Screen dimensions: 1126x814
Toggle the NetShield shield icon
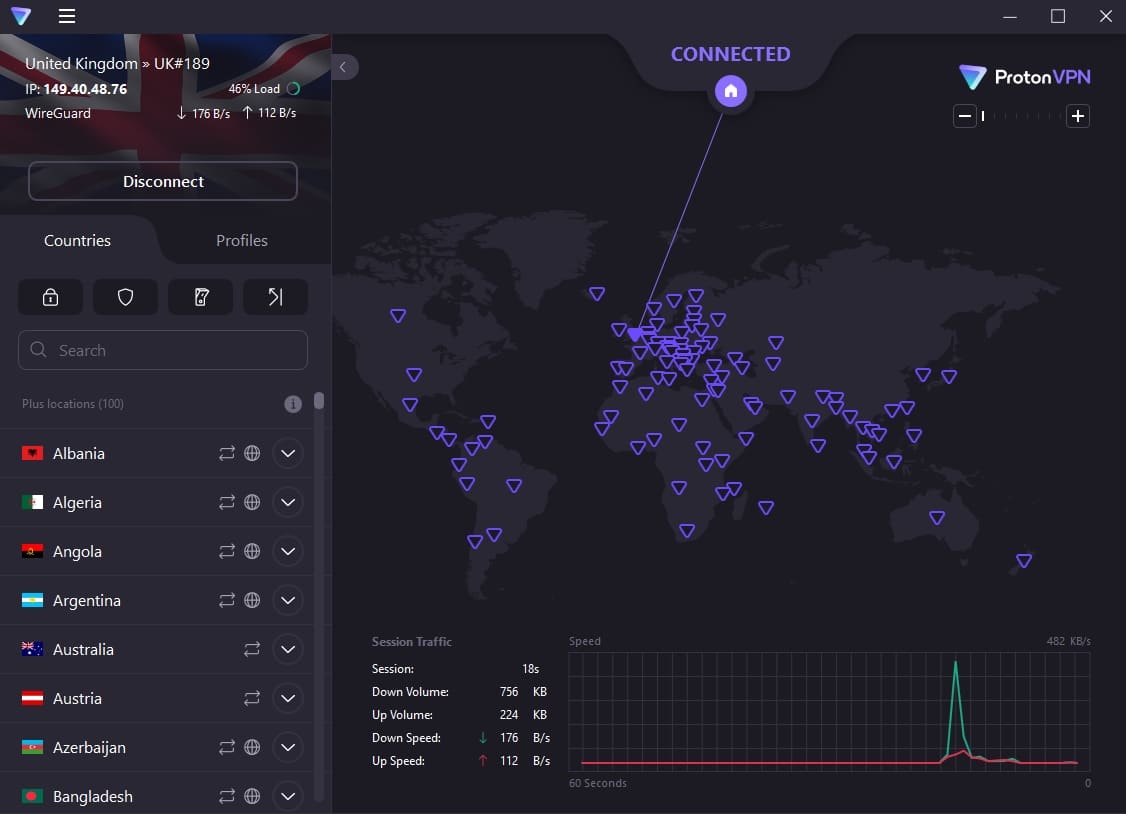click(x=126, y=297)
